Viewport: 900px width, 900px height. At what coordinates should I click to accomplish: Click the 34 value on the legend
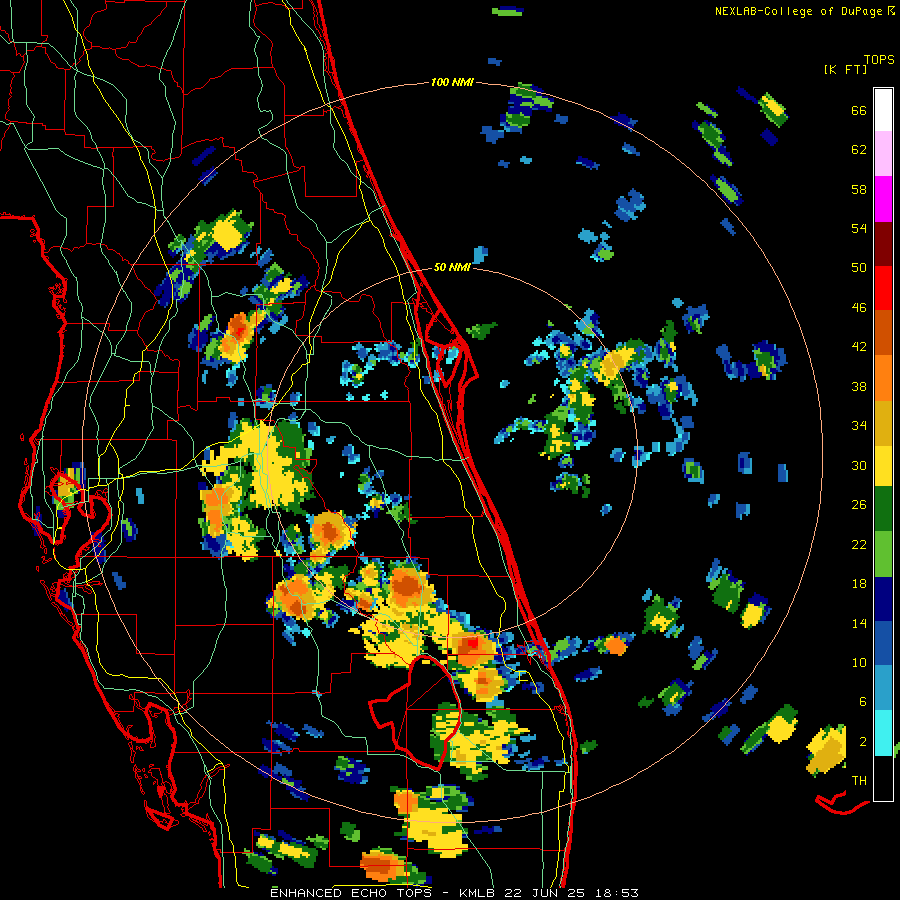pyautogui.click(x=859, y=425)
